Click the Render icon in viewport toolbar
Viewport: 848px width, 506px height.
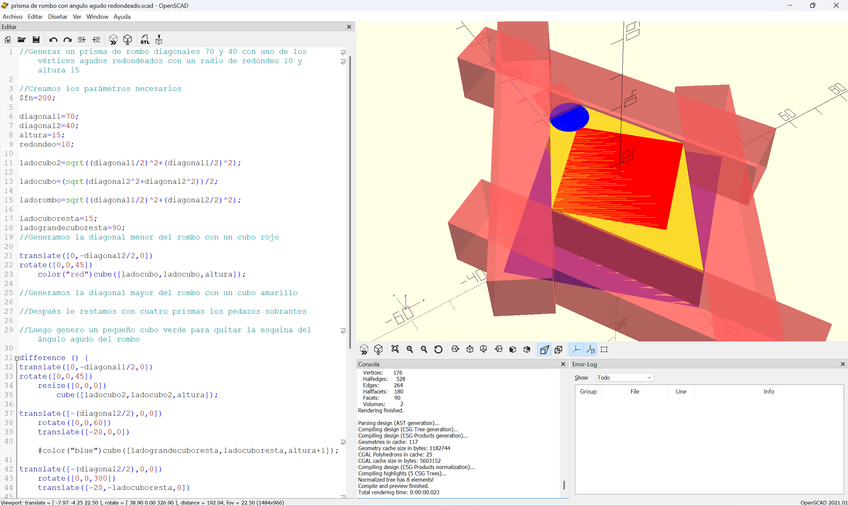pos(379,350)
